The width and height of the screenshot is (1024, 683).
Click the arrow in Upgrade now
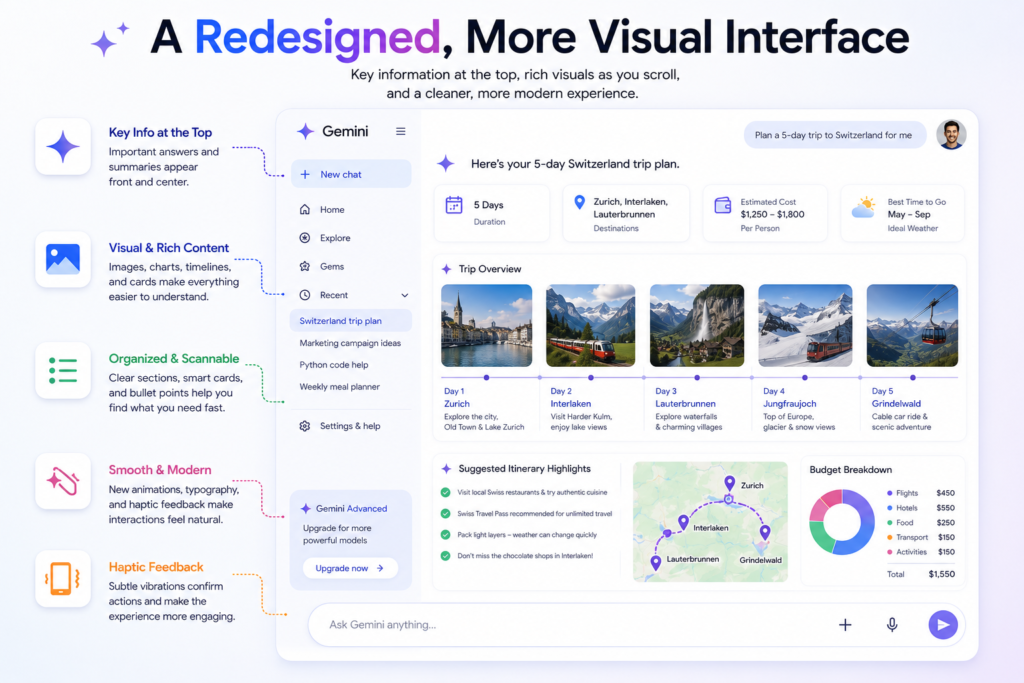[380, 568]
